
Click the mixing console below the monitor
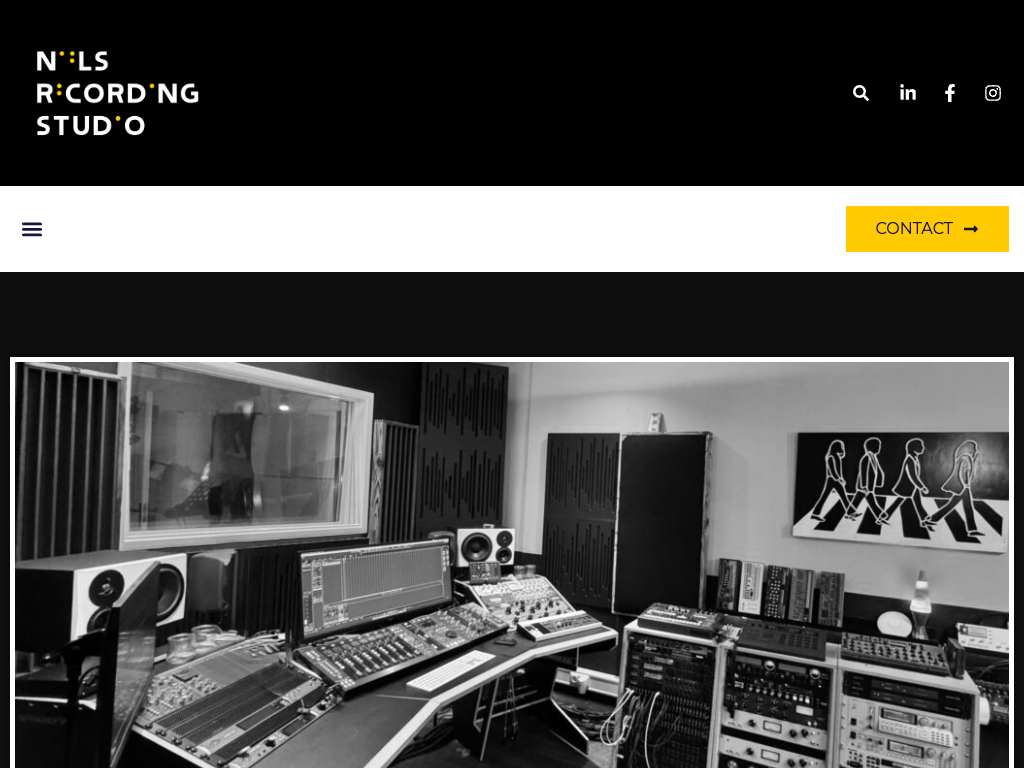pyautogui.click(x=402, y=647)
